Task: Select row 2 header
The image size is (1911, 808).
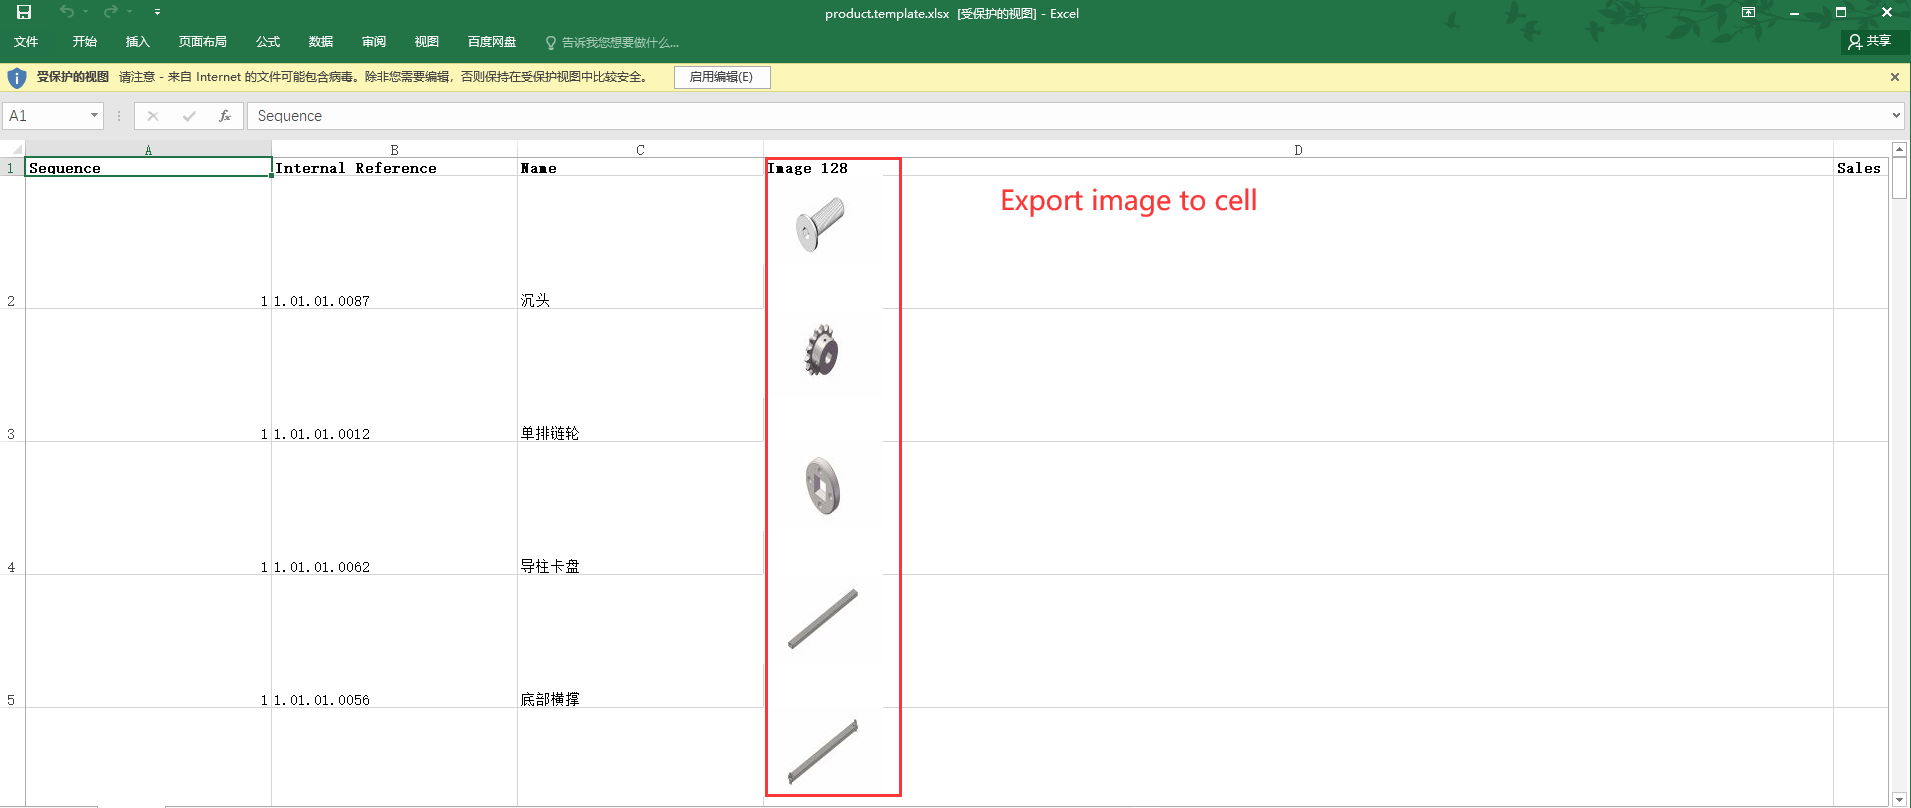Action: [12, 243]
